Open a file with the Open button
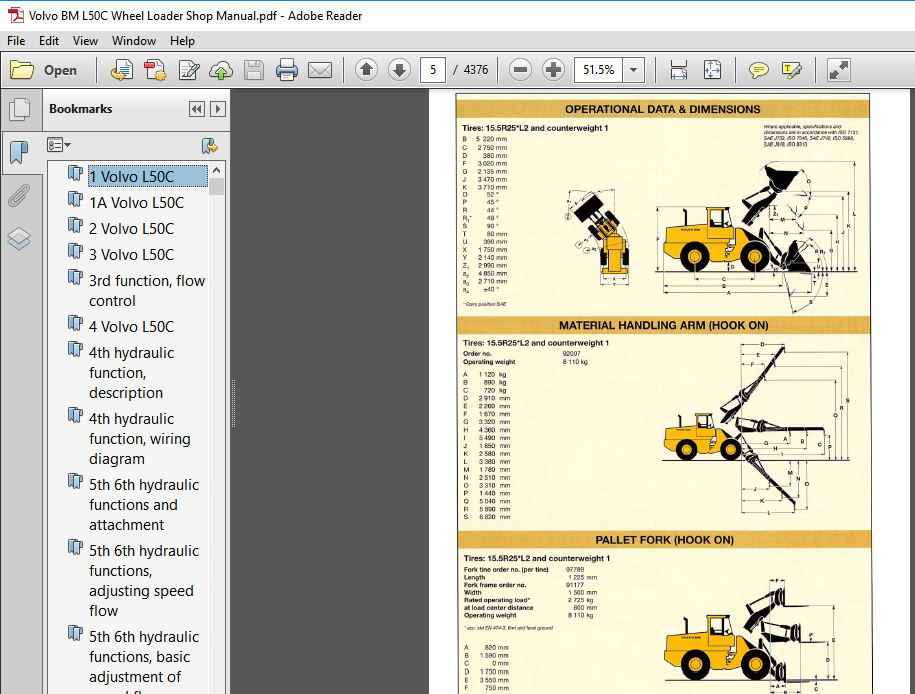The width and height of the screenshot is (915, 694). [x=44, y=70]
